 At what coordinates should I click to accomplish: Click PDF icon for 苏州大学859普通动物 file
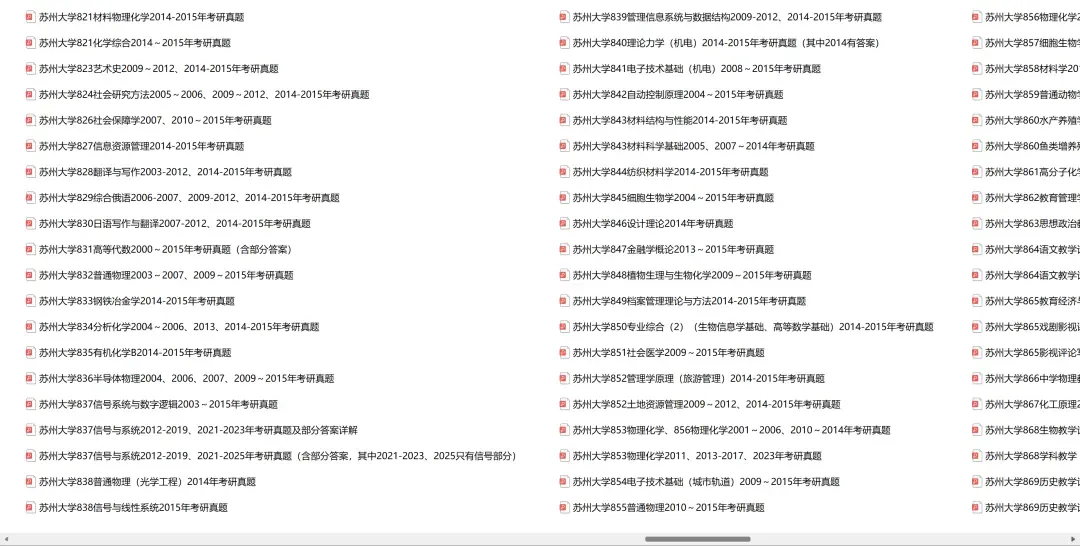[x=977, y=94]
